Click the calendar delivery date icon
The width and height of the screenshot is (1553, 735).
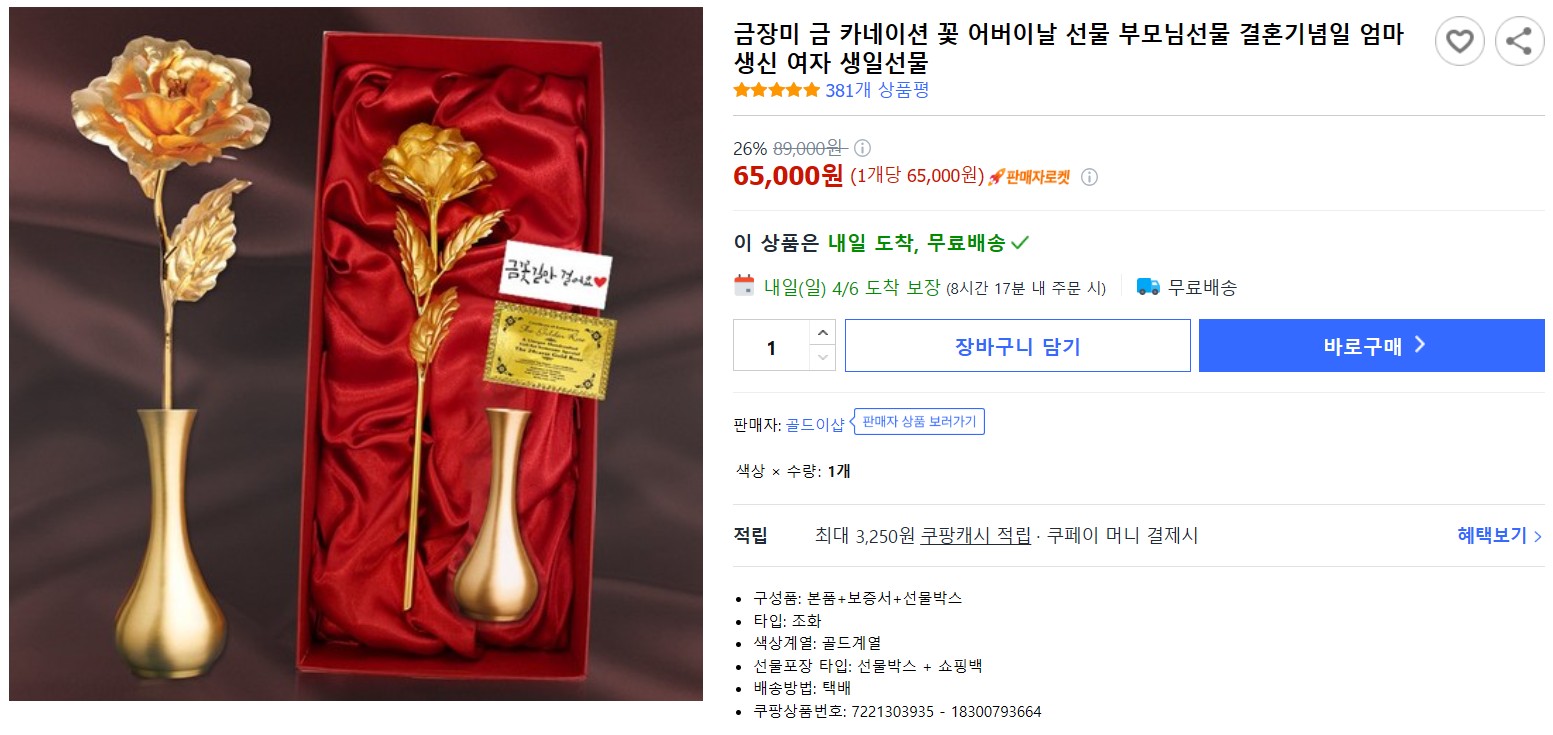pos(744,286)
